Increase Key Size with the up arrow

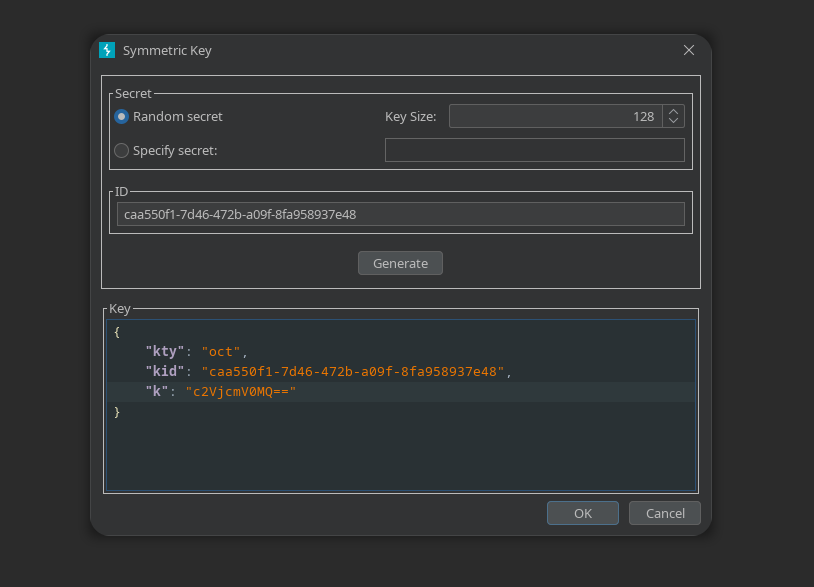point(674,112)
